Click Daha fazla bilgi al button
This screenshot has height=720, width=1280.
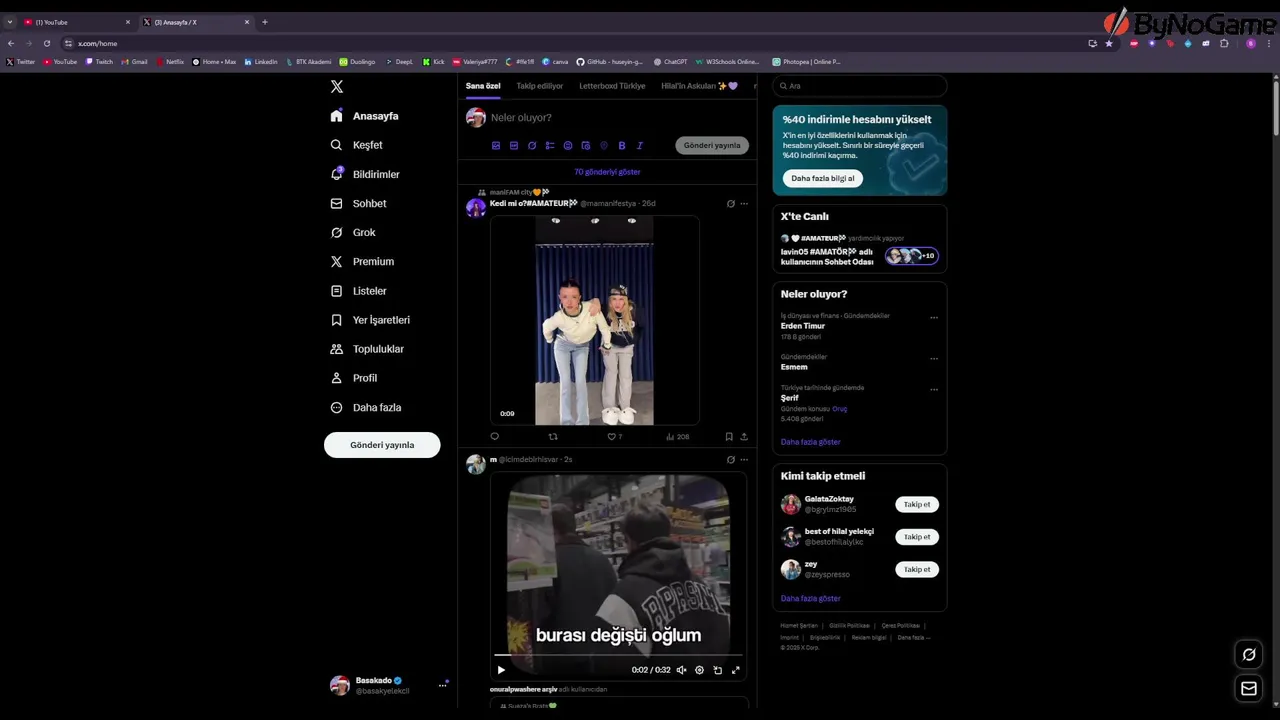click(823, 178)
